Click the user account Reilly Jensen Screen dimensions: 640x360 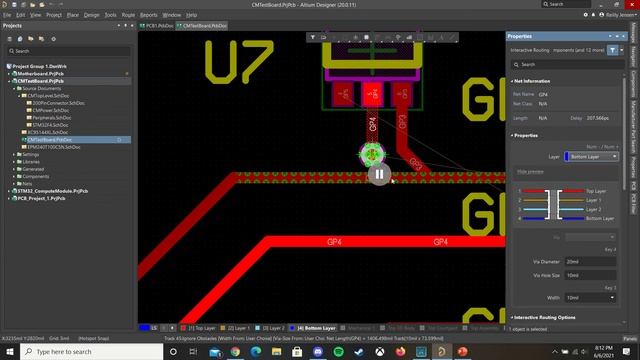point(618,15)
